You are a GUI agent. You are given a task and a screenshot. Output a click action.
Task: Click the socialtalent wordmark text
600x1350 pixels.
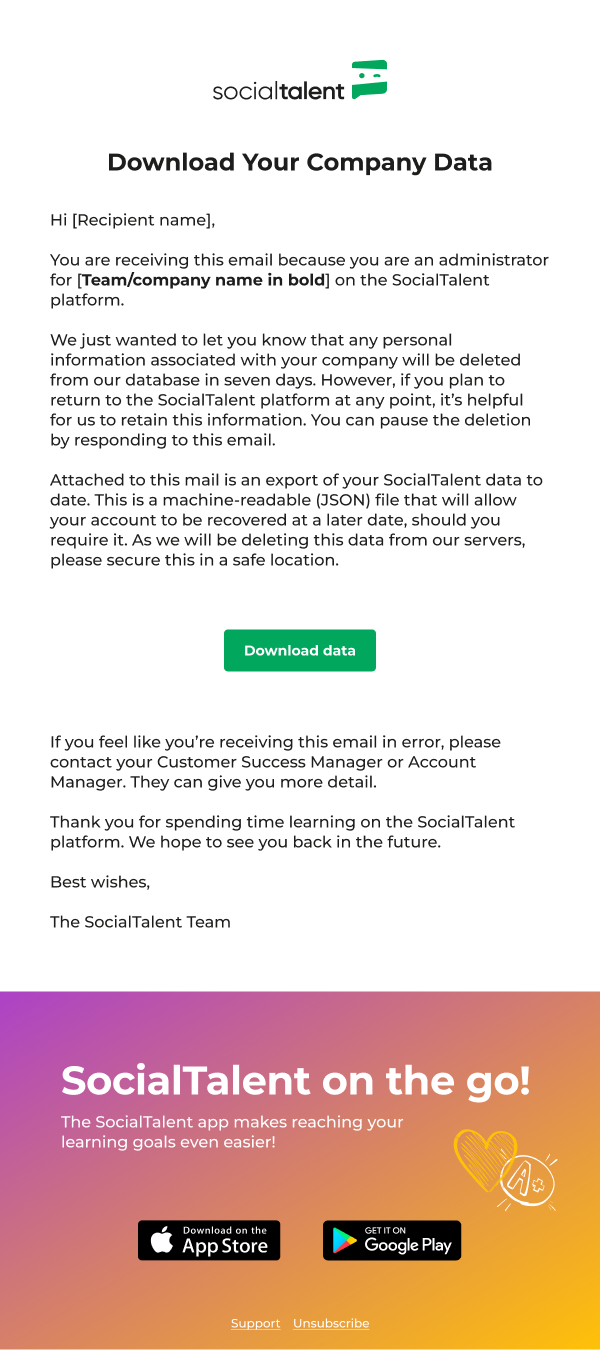pos(278,90)
